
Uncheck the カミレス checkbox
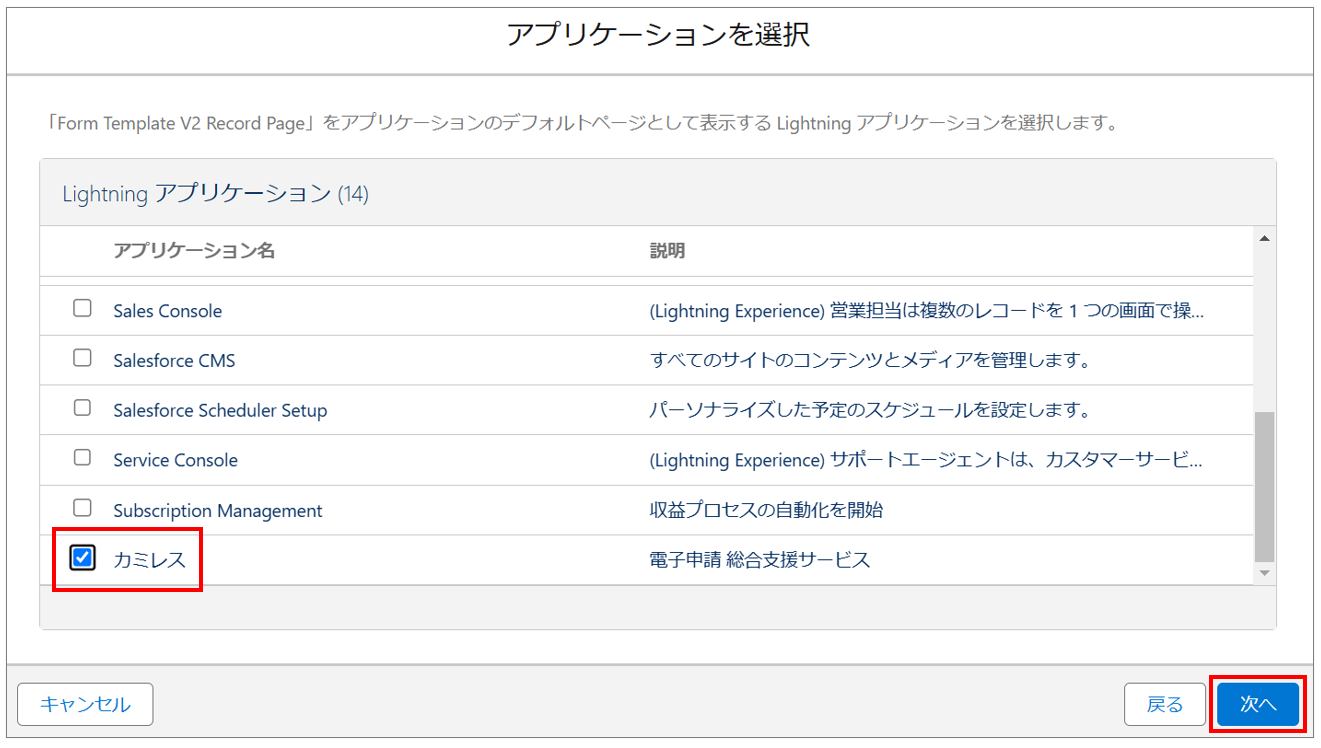(83, 558)
